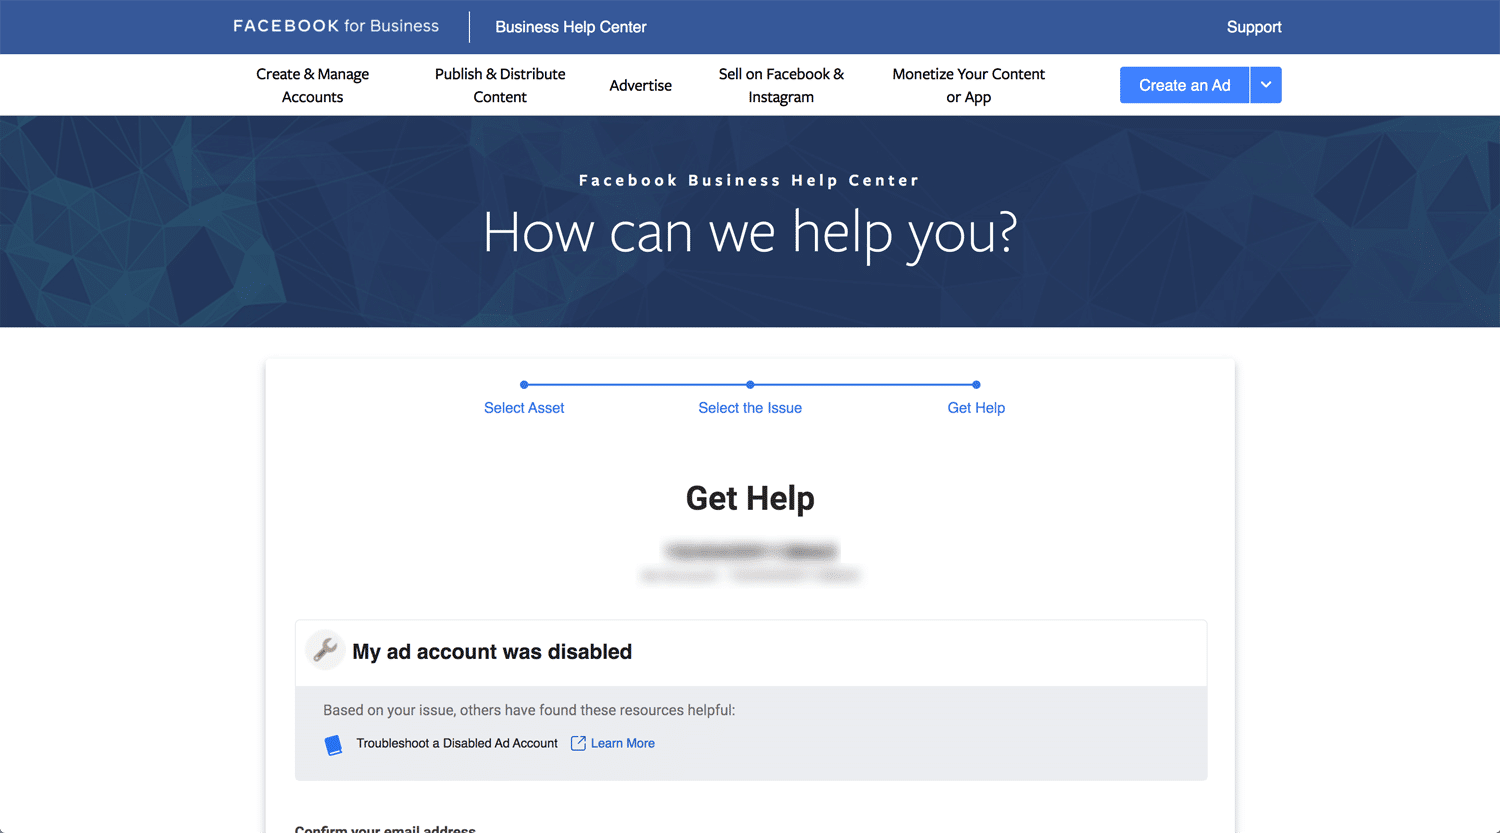Open Monetize Your Content or App menu

coord(968,85)
